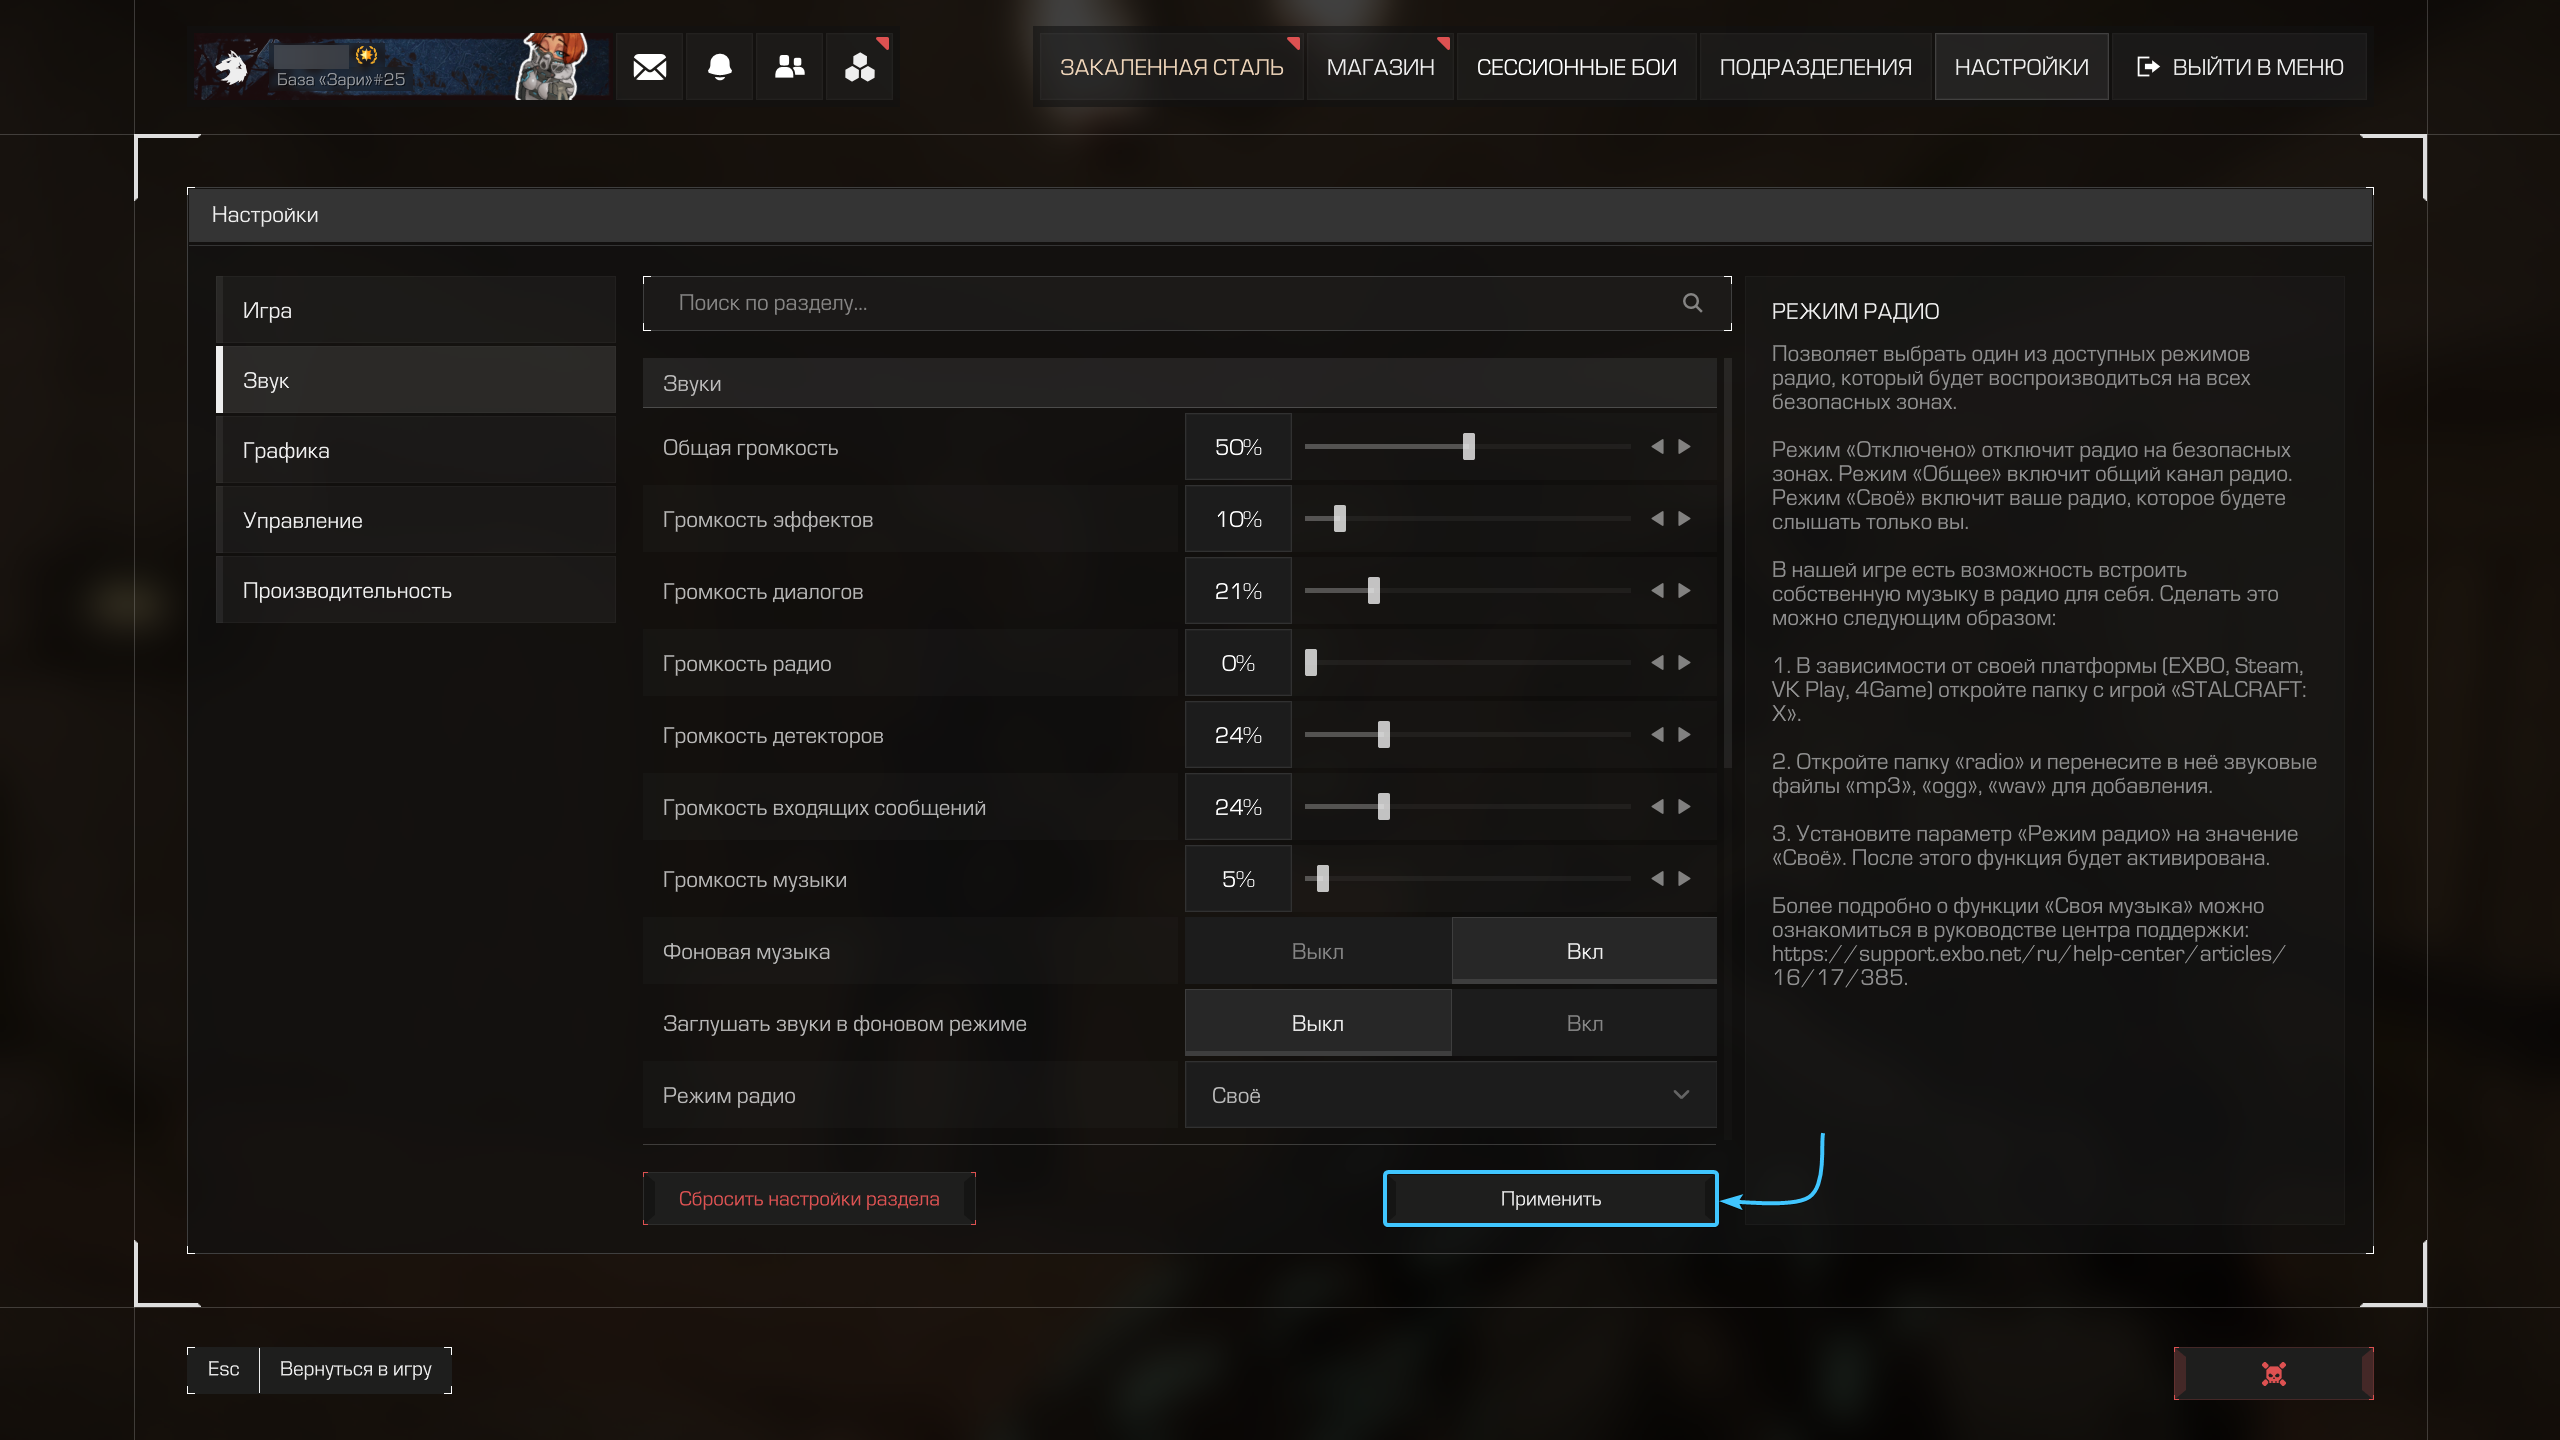Click the red skull icon button

click(x=2273, y=1373)
